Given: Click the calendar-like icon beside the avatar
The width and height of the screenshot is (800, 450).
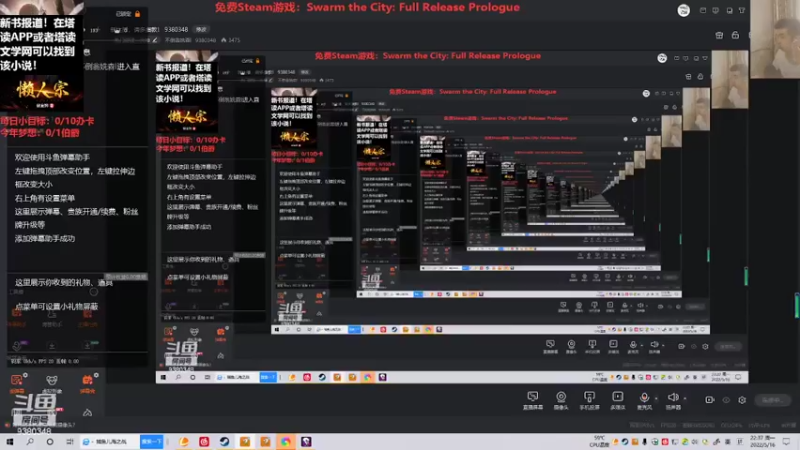Looking at the screenshot, I should pos(703,10).
